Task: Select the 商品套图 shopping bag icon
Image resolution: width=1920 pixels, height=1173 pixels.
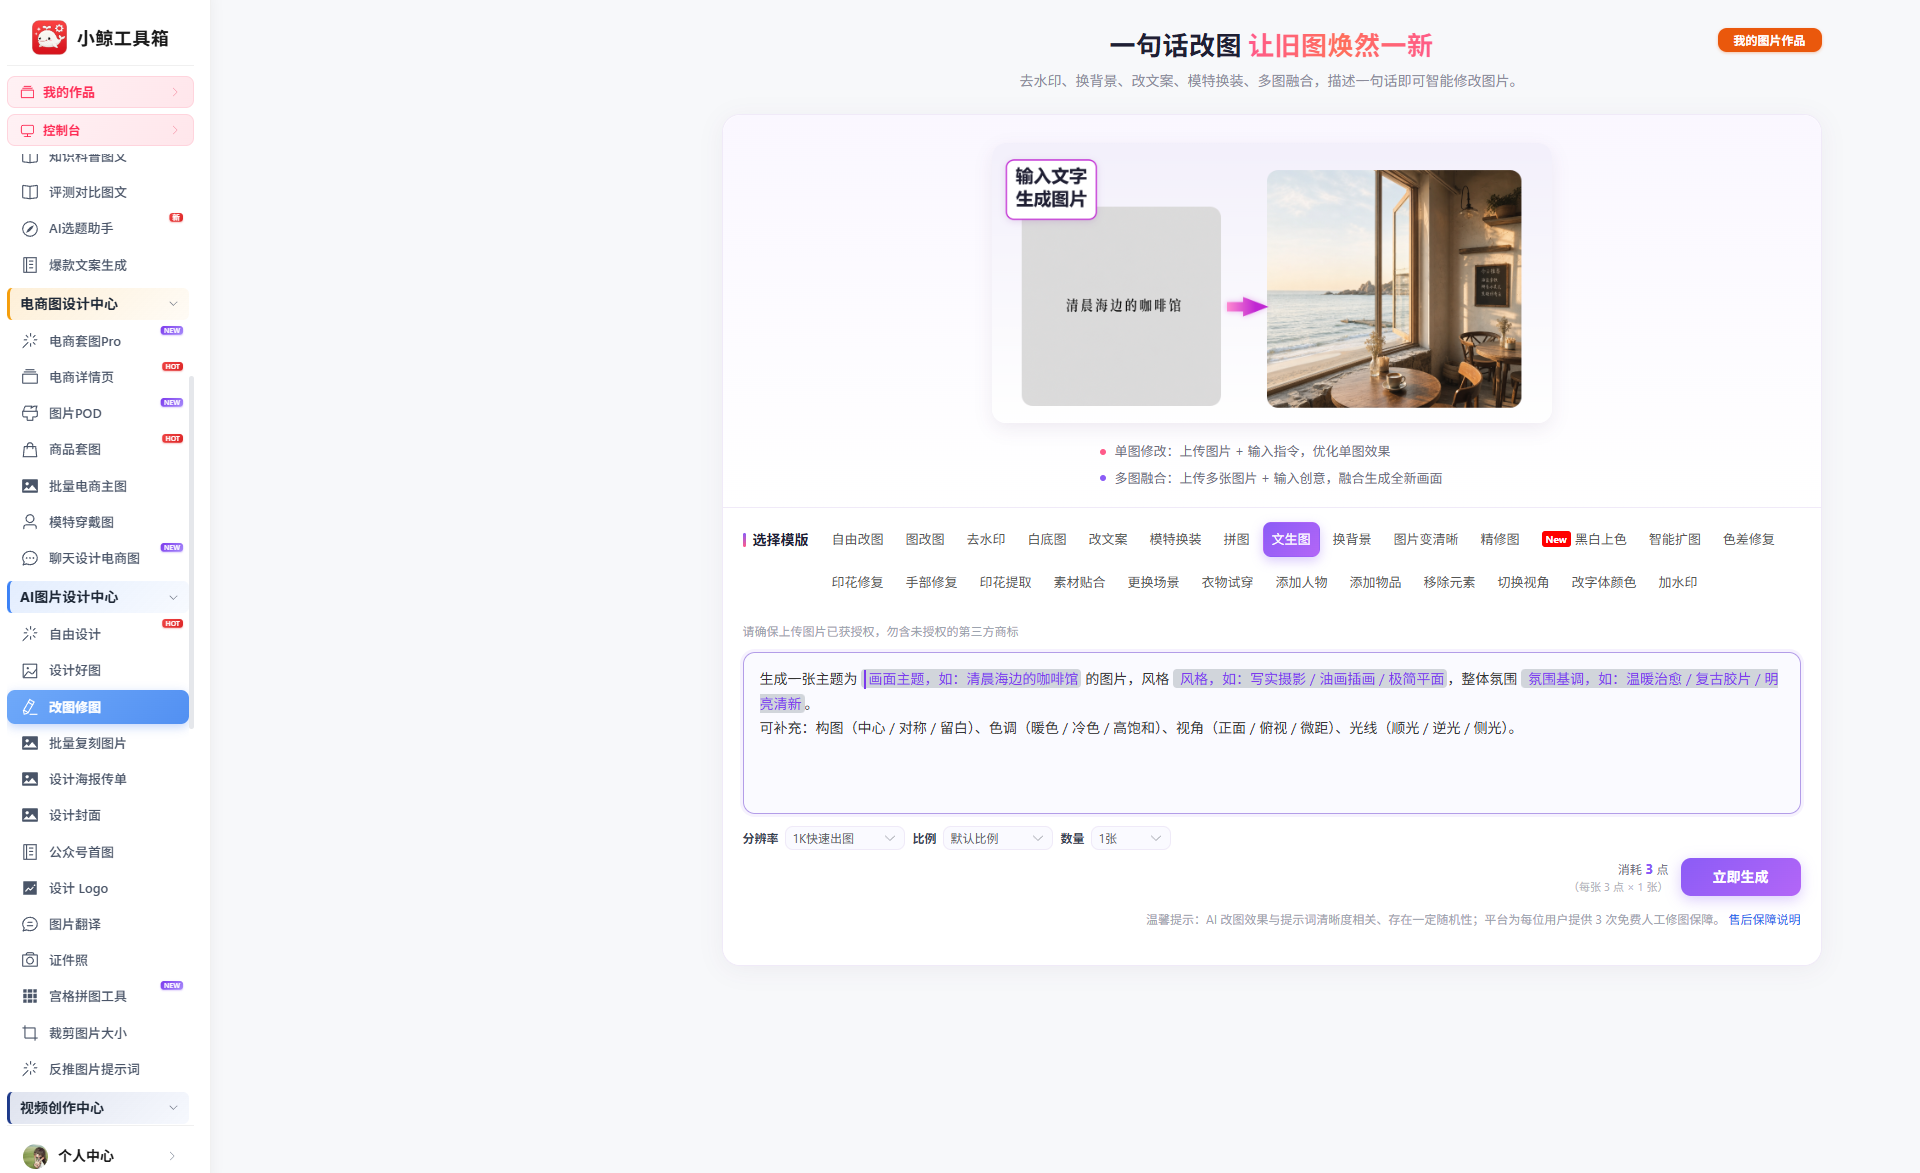Action: (30, 450)
